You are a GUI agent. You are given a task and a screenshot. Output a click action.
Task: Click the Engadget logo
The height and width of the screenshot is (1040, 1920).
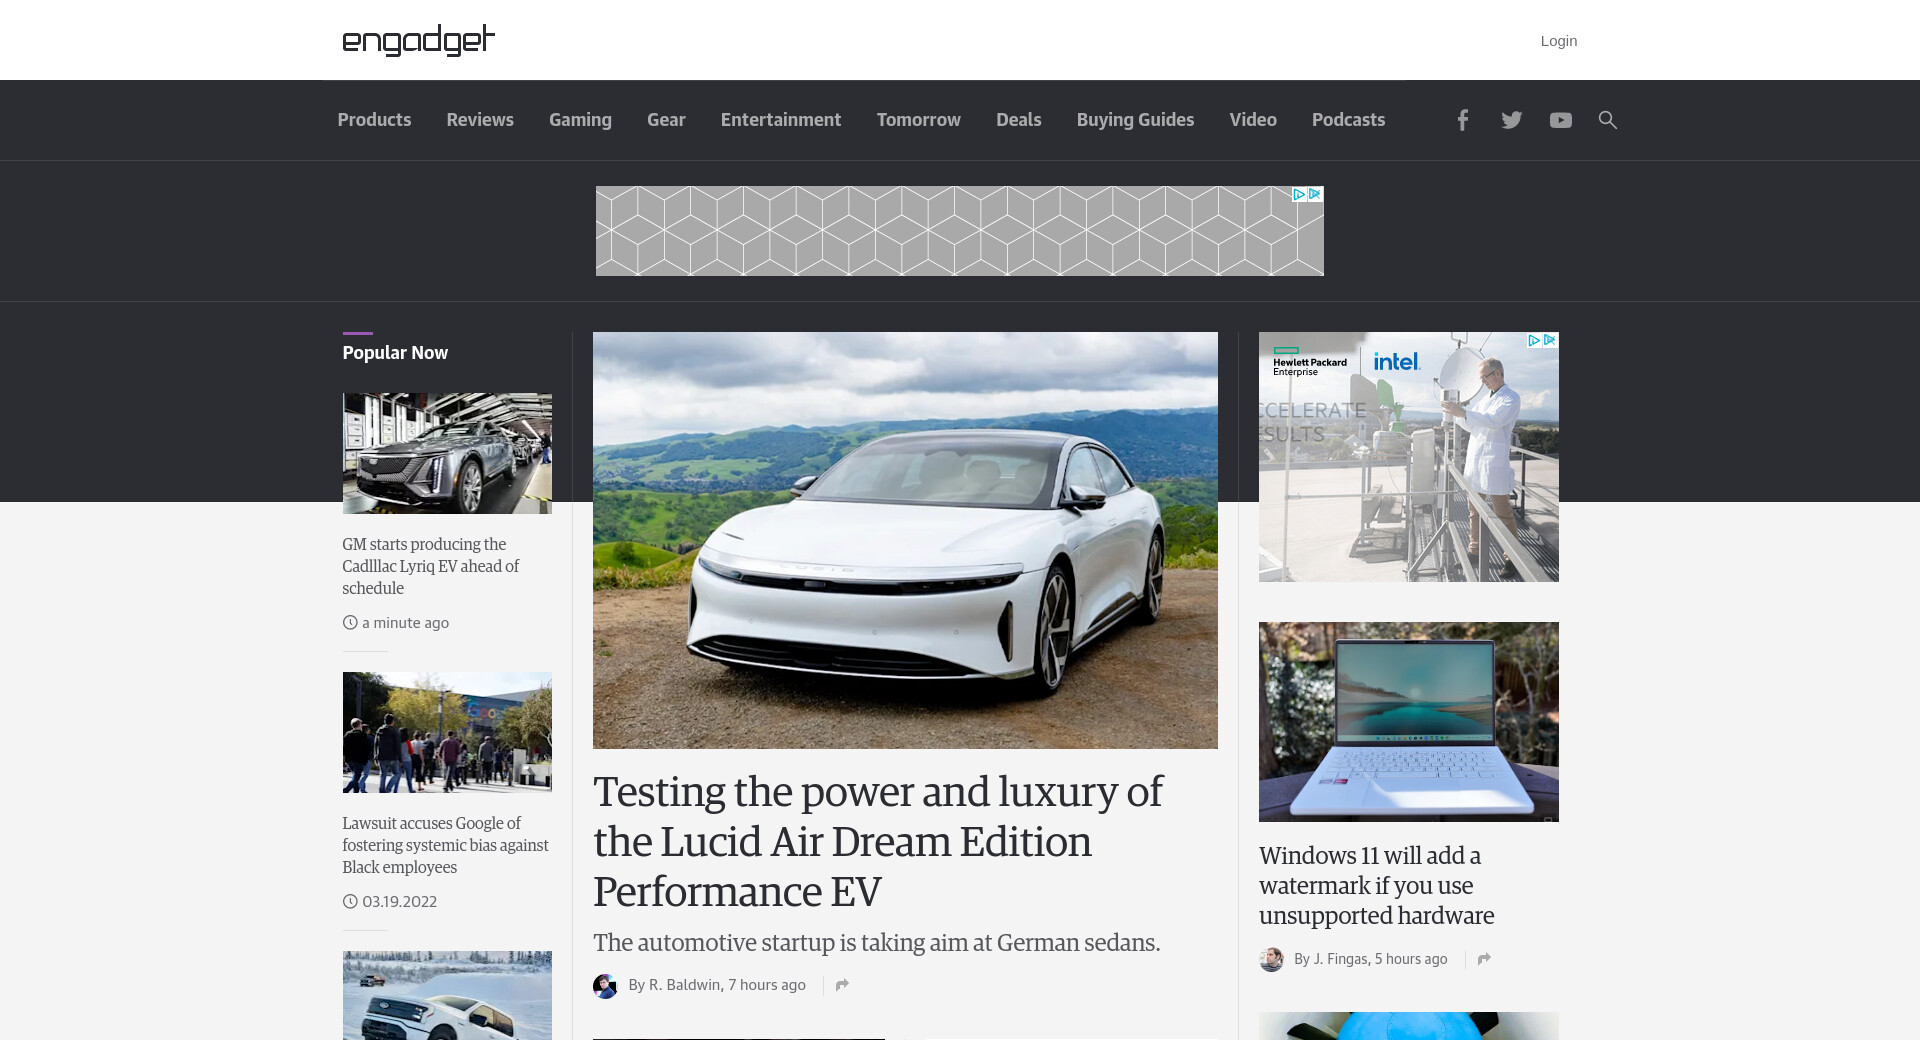tap(419, 40)
